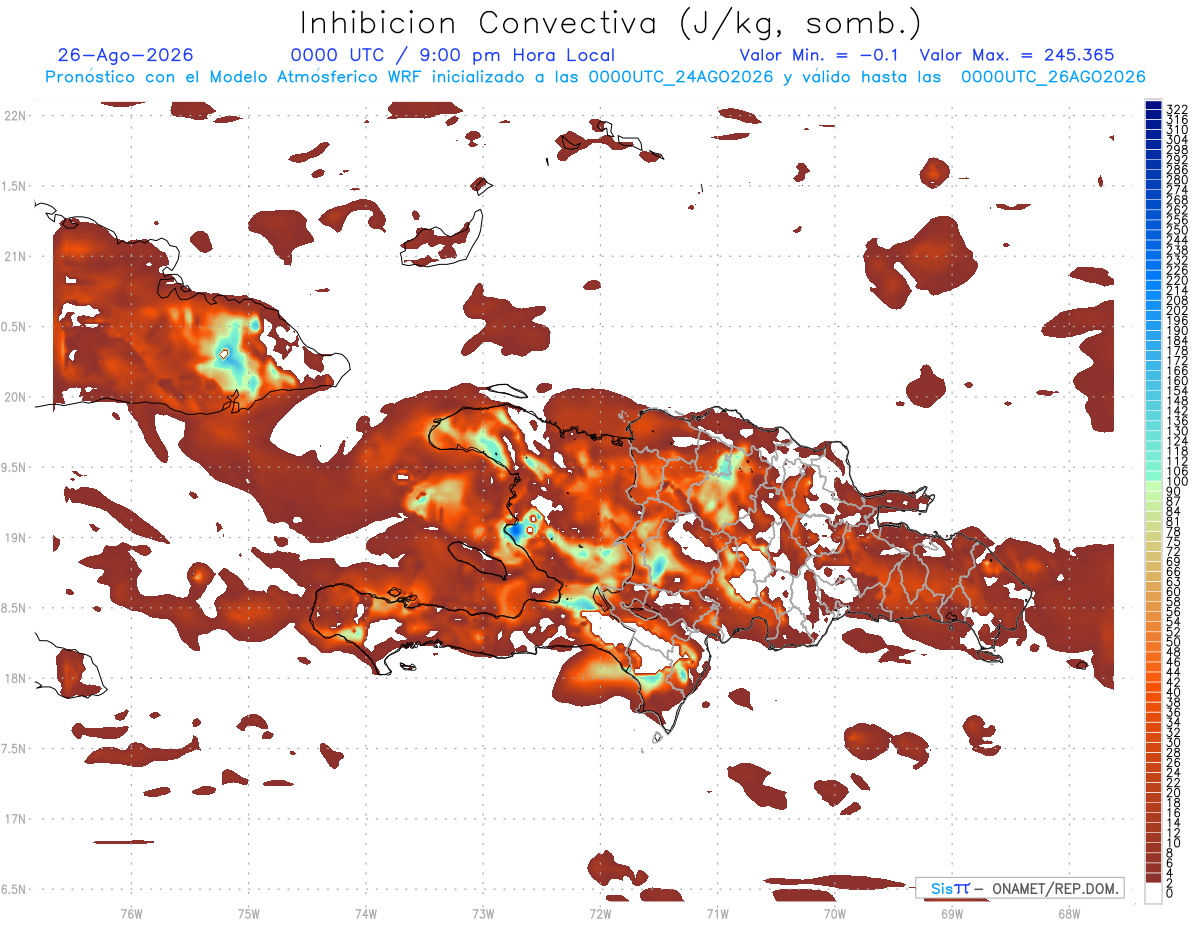1200x927 pixels.
Task: Click "0000 UTC / 9:00 pm Hora Local"
Action: (x=453, y=55)
